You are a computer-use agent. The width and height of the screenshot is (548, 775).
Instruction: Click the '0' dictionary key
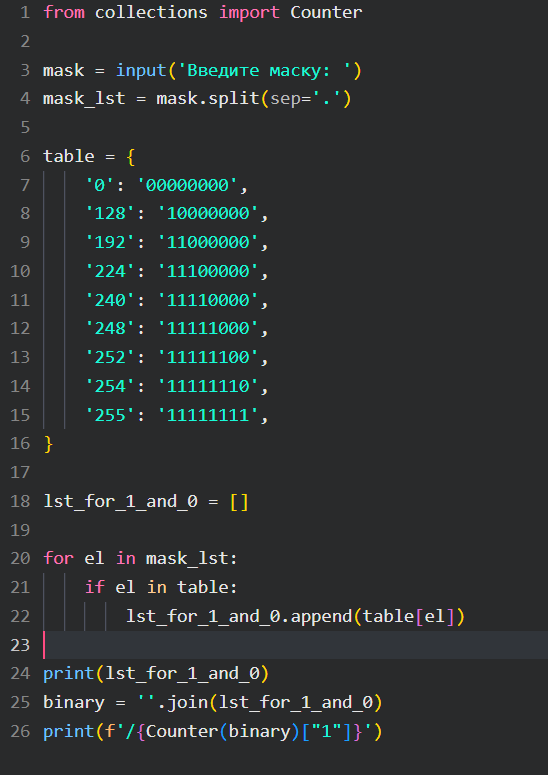(100, 185)
